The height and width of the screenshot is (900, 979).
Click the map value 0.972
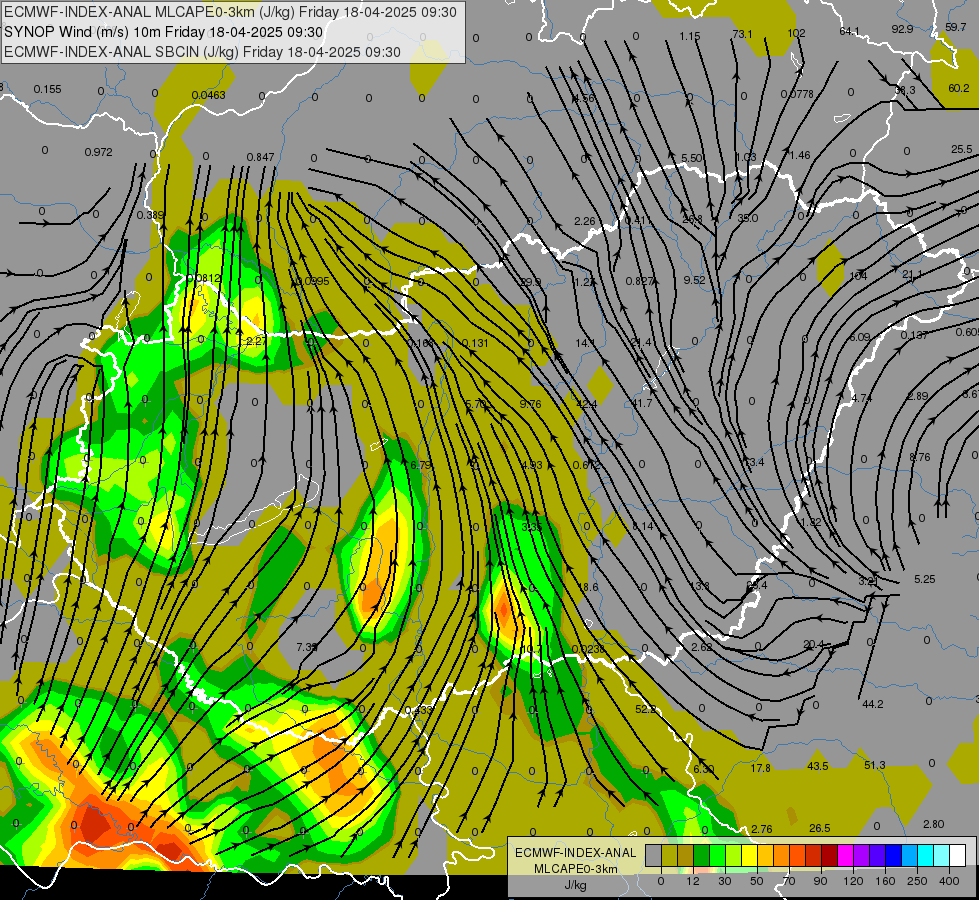(98, 152)
